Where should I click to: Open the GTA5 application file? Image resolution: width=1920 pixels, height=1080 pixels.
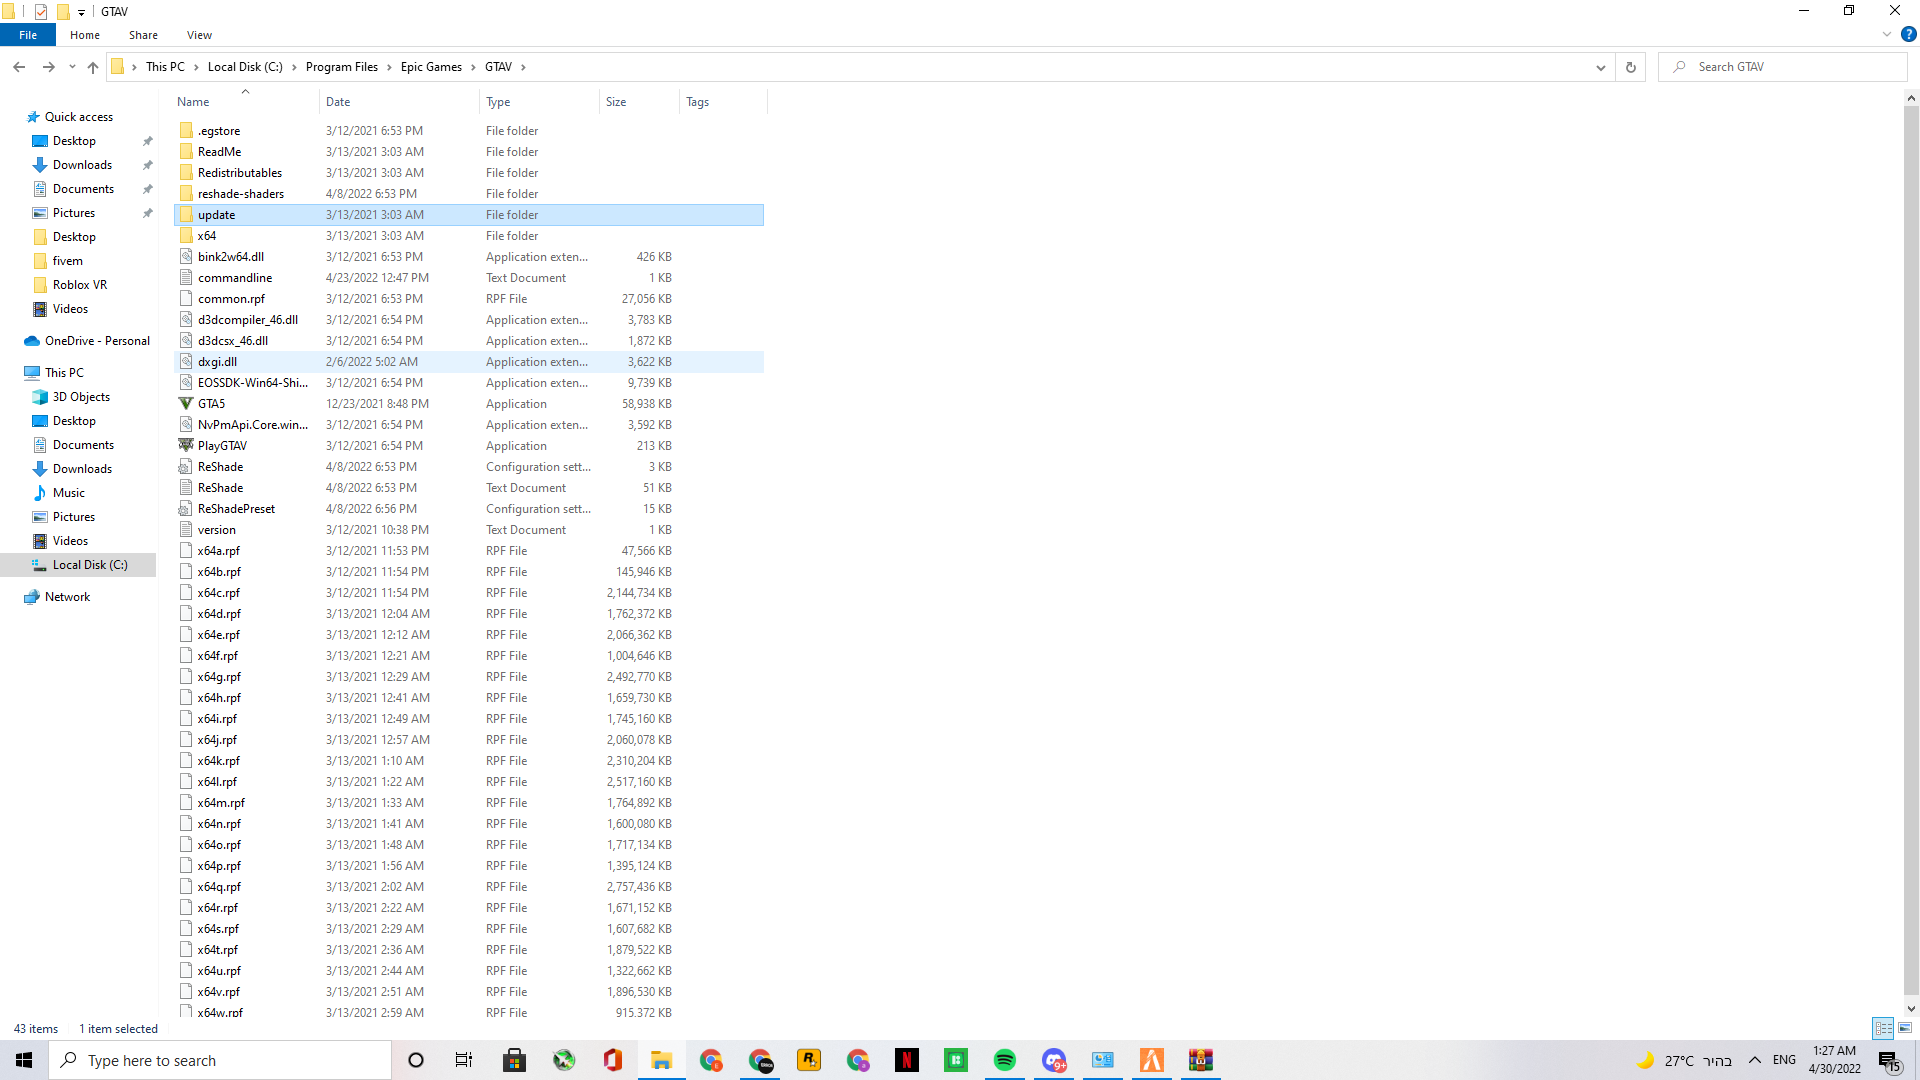pyautogui.click(x=211, y=404)
